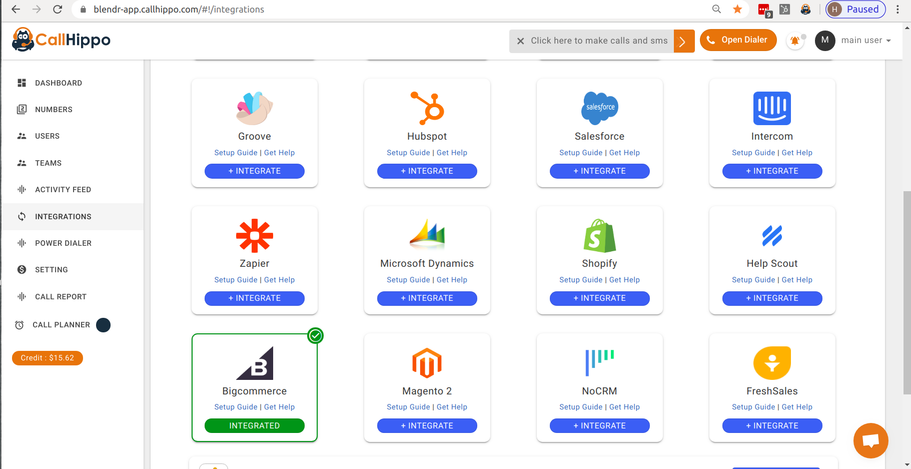Open the chat support bubble
The image size is (911, 469).
pos(870,441)
